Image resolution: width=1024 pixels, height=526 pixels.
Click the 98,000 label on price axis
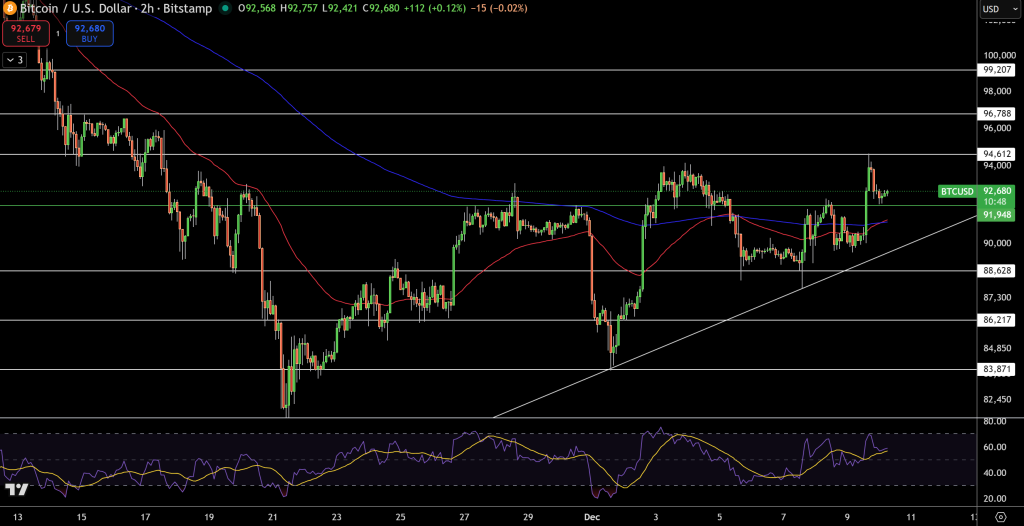997,91
